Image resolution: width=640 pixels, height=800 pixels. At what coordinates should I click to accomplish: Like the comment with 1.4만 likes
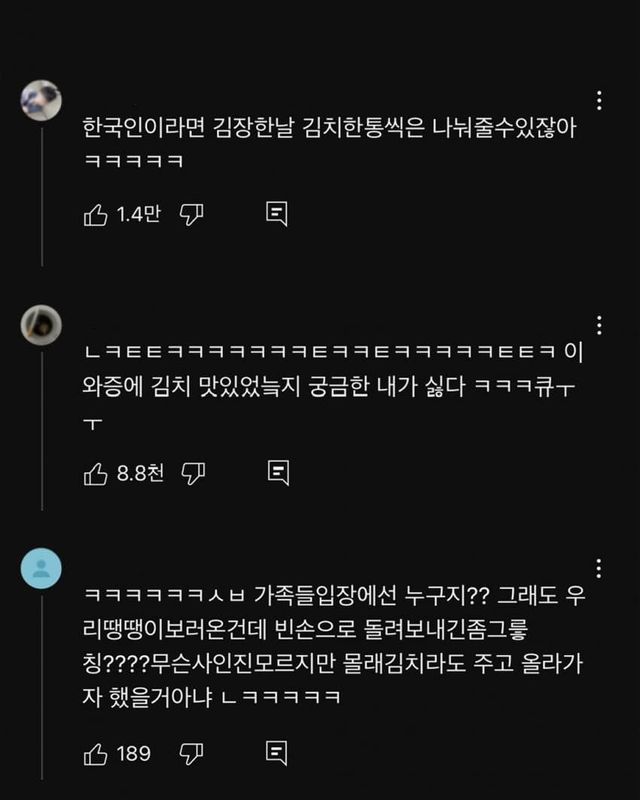pos(96,213)
